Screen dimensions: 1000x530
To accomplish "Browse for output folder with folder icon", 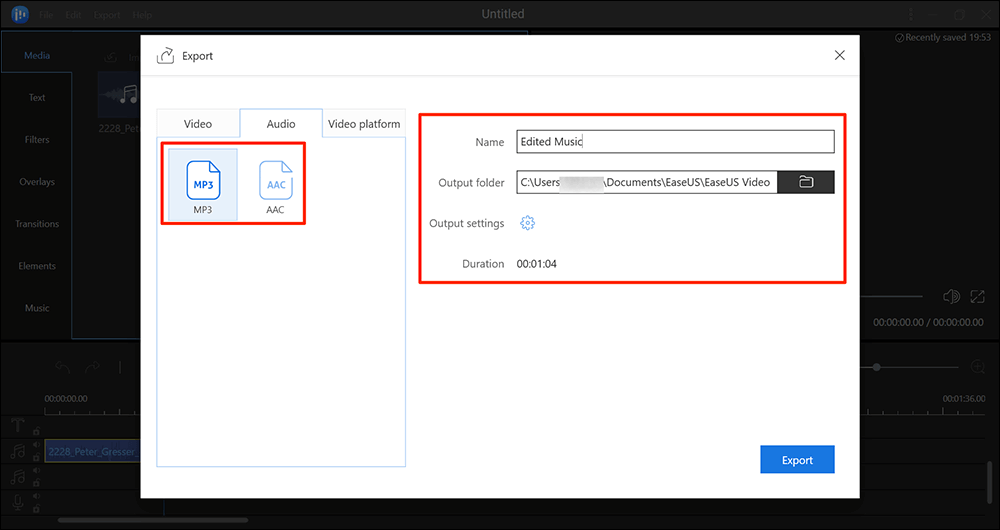I will click(x=806, y=182).
